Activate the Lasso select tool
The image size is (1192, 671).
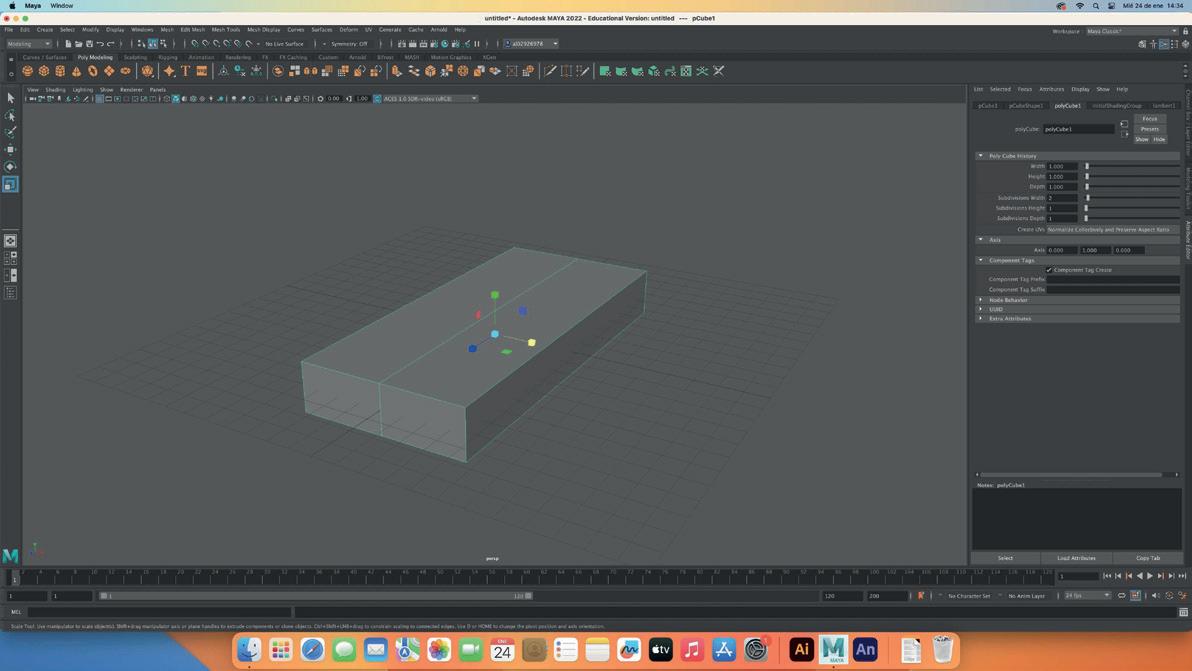click(x=10, y=116)
